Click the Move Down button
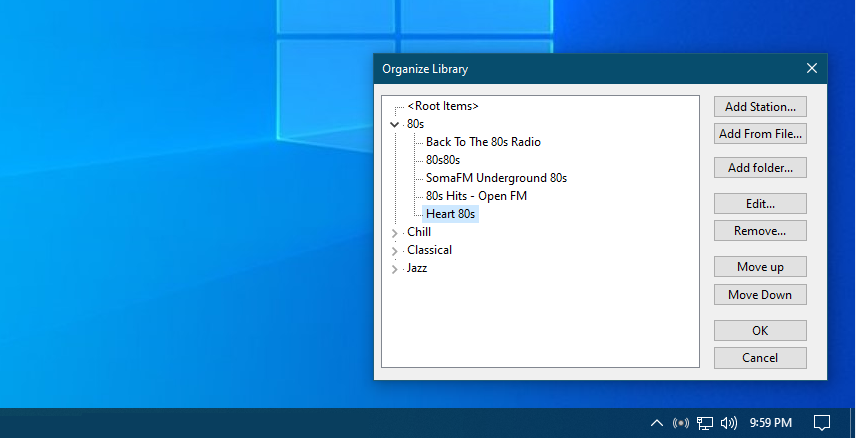Image resolution: width=856 pixels, height=438 pixels. (x=760, y=294)
